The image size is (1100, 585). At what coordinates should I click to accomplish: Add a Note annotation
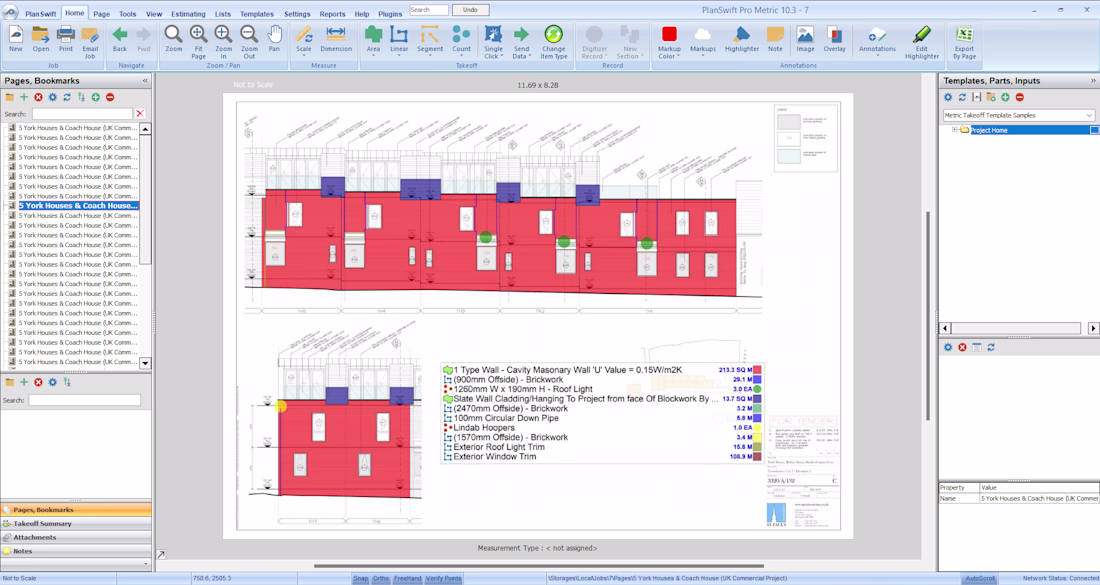pos(775,38)
